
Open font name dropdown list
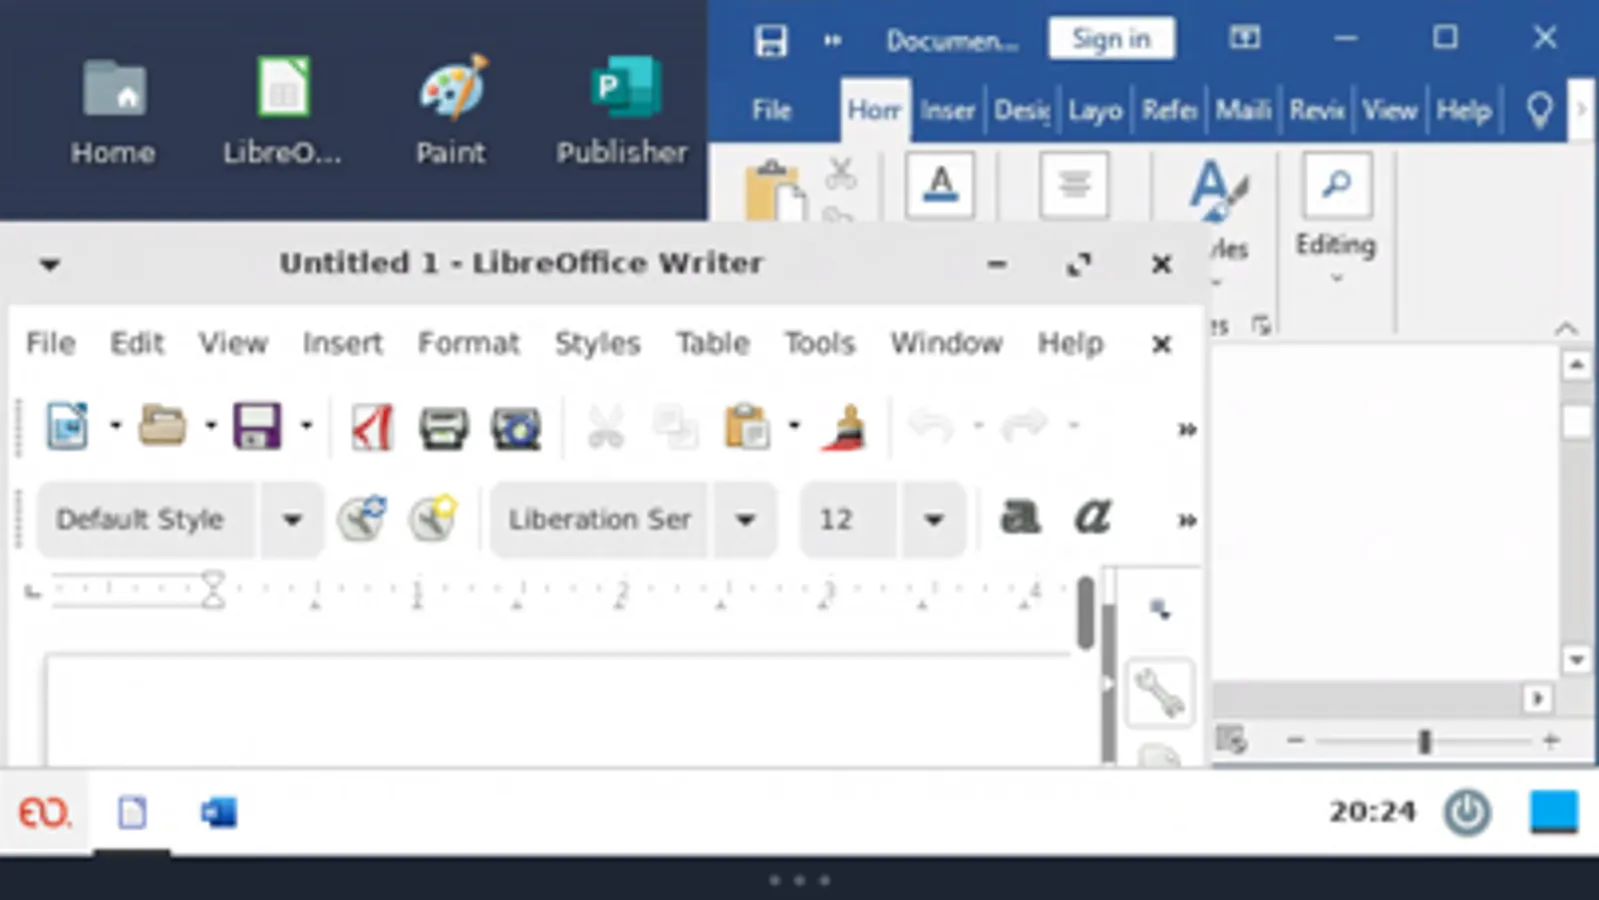(x=745, y=519)
